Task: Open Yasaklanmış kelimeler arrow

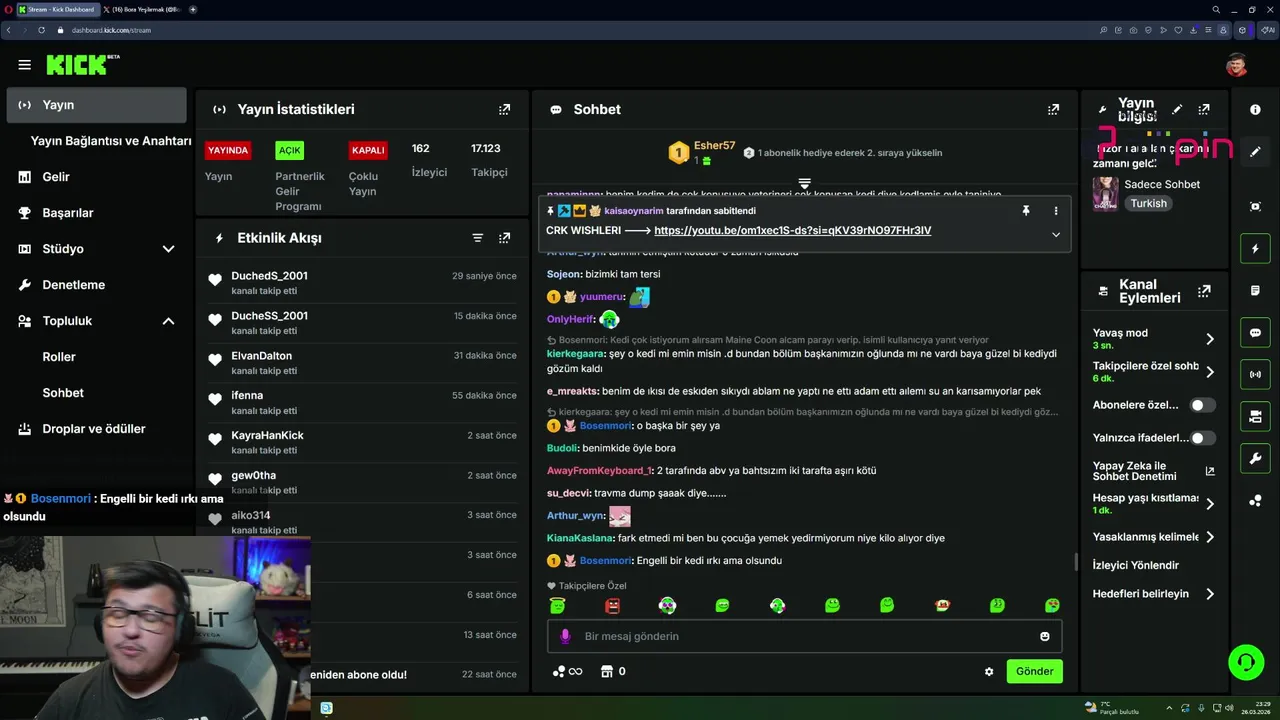Action: coord(1210,537)
